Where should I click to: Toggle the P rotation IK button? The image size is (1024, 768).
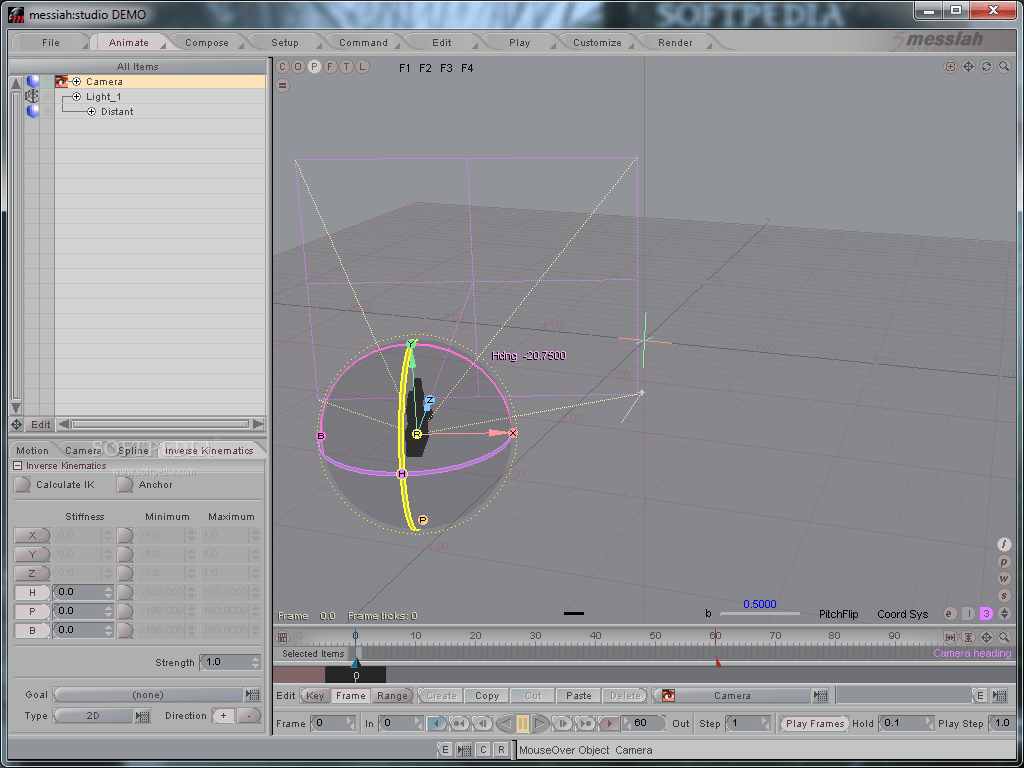coord(31,611)
